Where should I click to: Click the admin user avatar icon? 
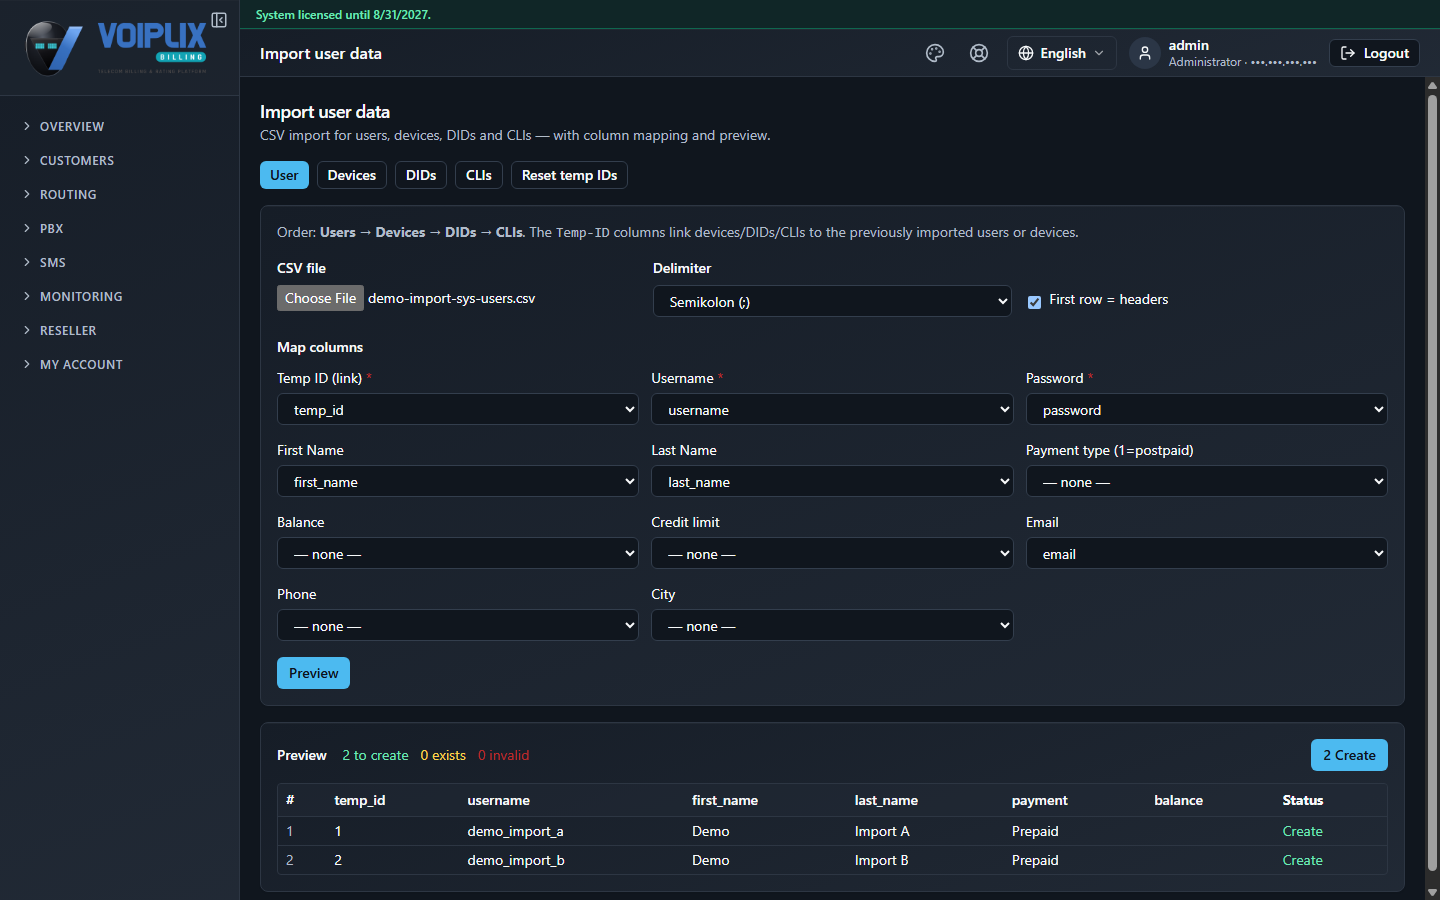(x=1145, y=53)
